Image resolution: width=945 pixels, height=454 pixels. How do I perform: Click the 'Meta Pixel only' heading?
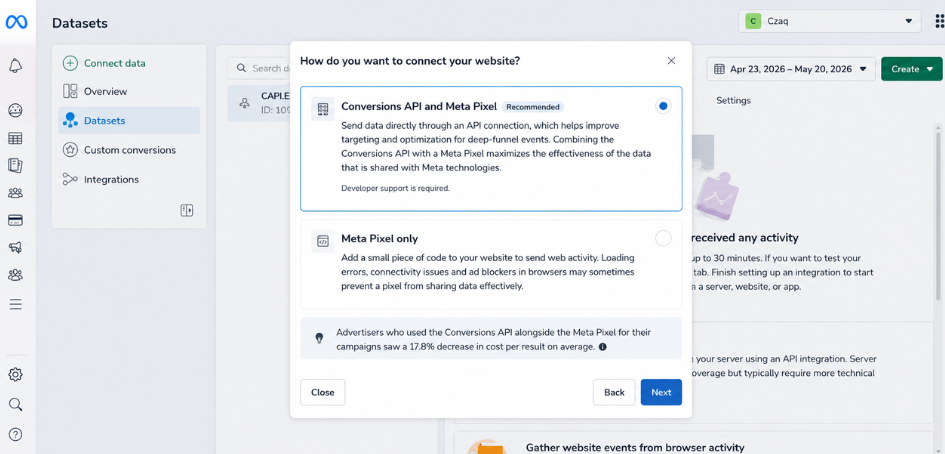[x=379, y=239]
